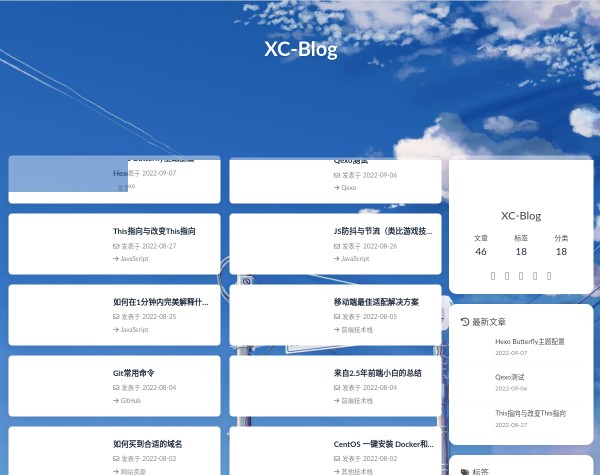Viewport: 600px width, 475px height.
Task: Open the 标签 count in profile card
Action: pos(521,245)
